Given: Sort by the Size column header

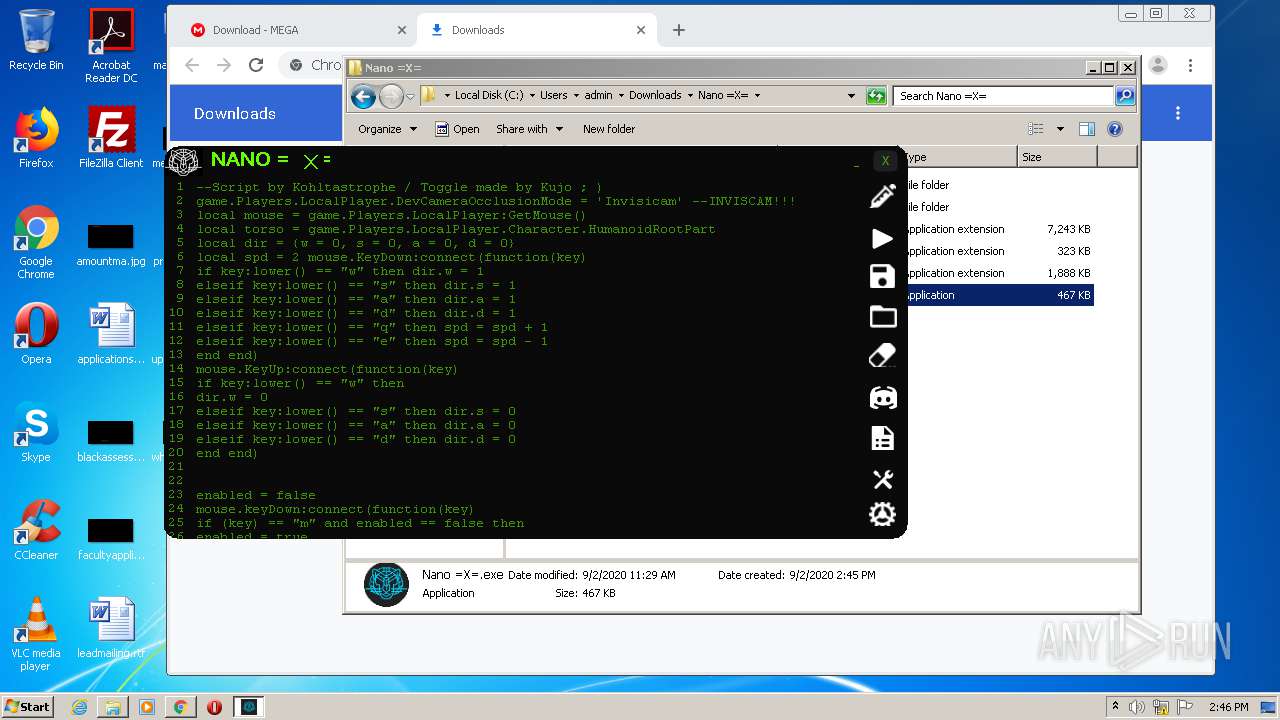Looking at the screenshot, I should point(1057,157).
